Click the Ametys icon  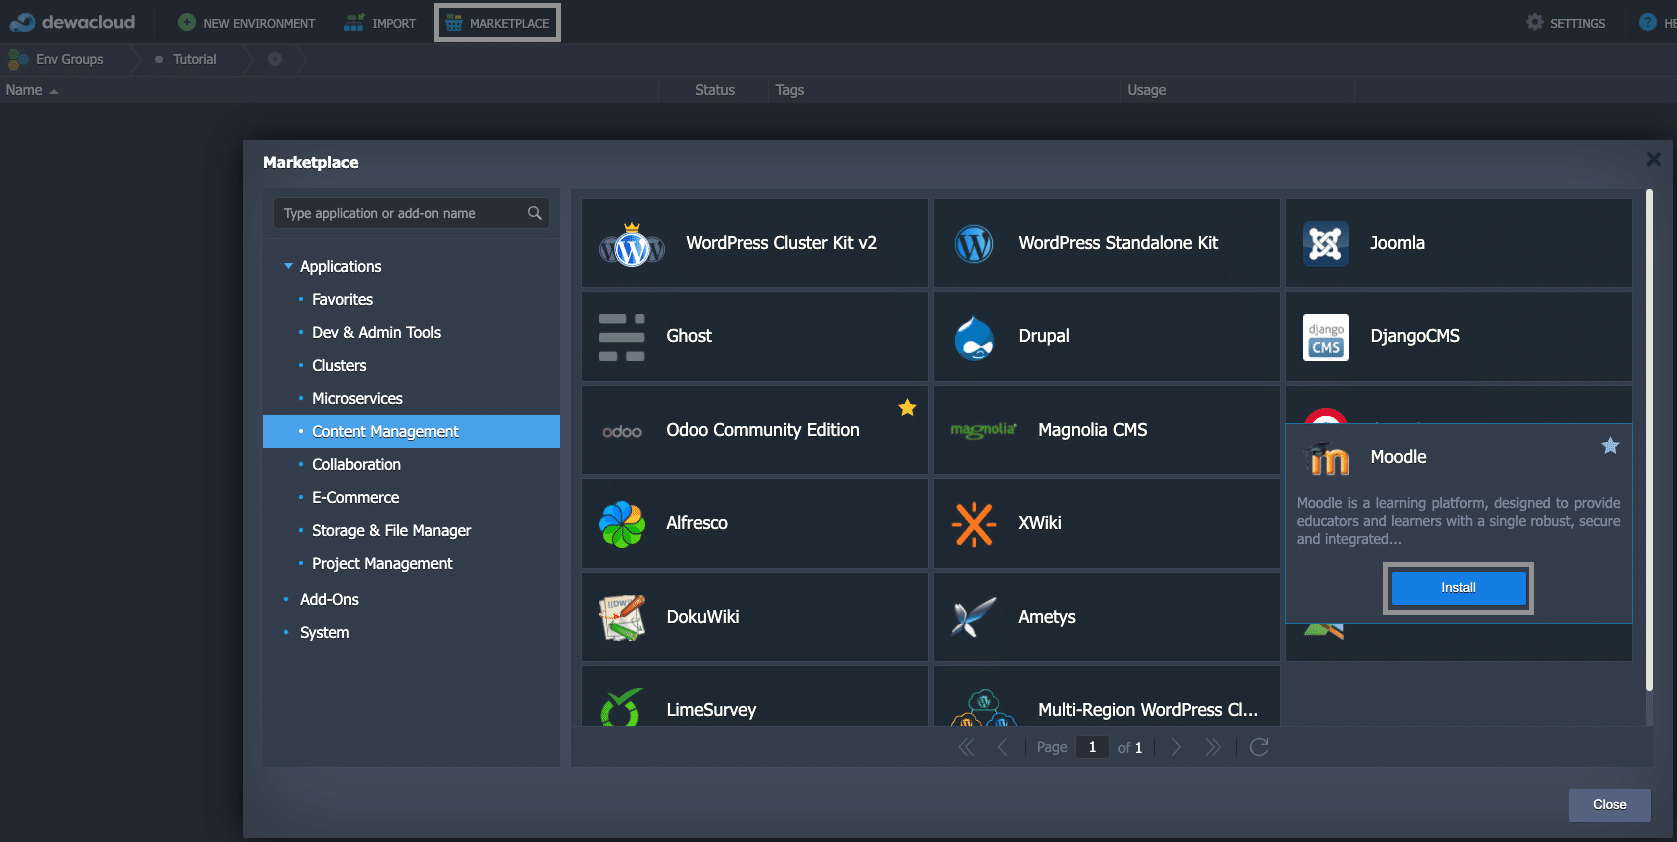[974, 618]
